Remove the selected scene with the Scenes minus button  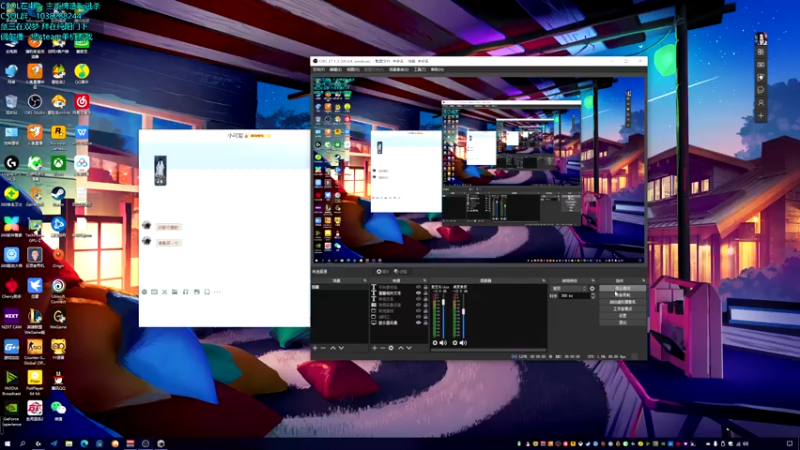pyautogui.click(x=323, y=348)
